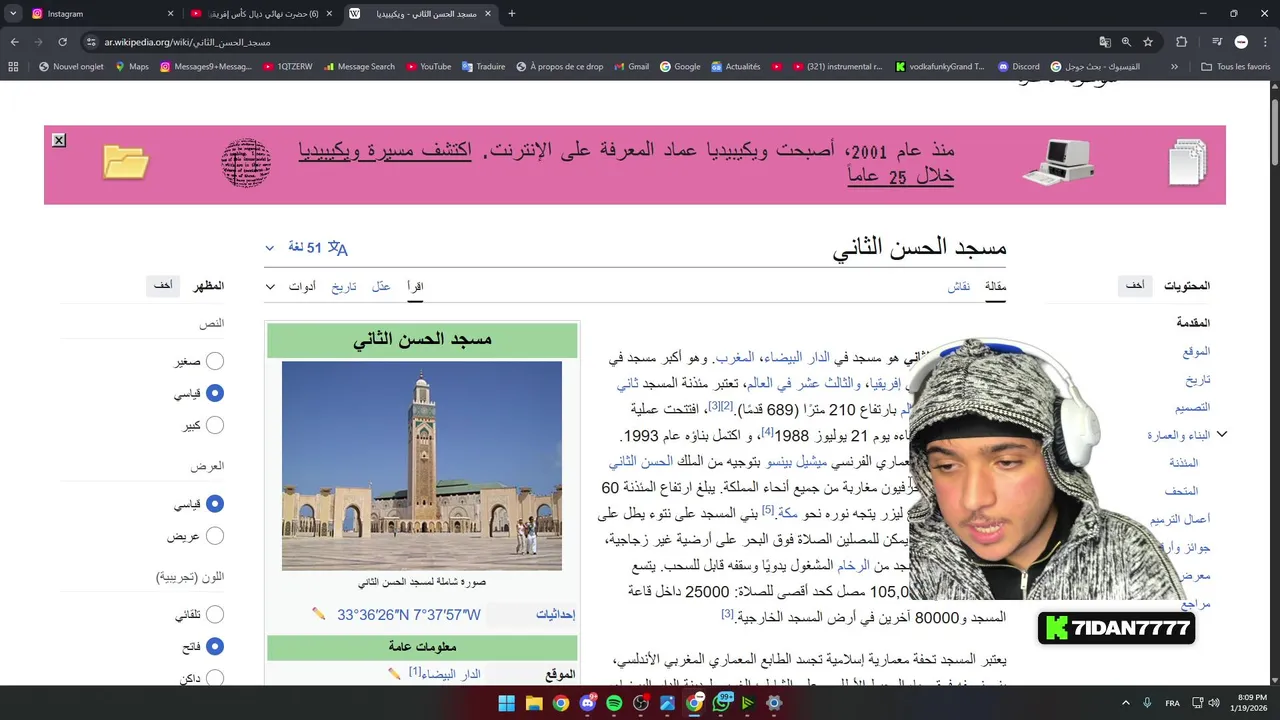Edit coordinates with the pencil icon
1280x720 pixels.
click(x=318, y=614)
